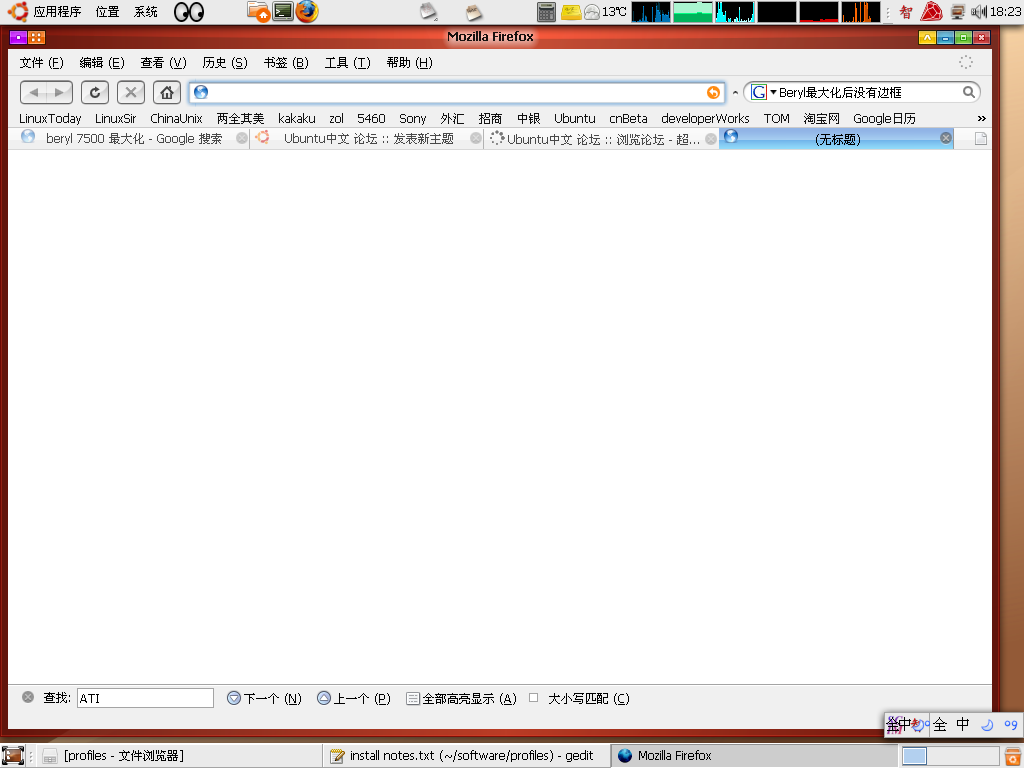Open the 应用程序 applications menu
This screenshot has height=768, width=1024.
tap(57, 11)
